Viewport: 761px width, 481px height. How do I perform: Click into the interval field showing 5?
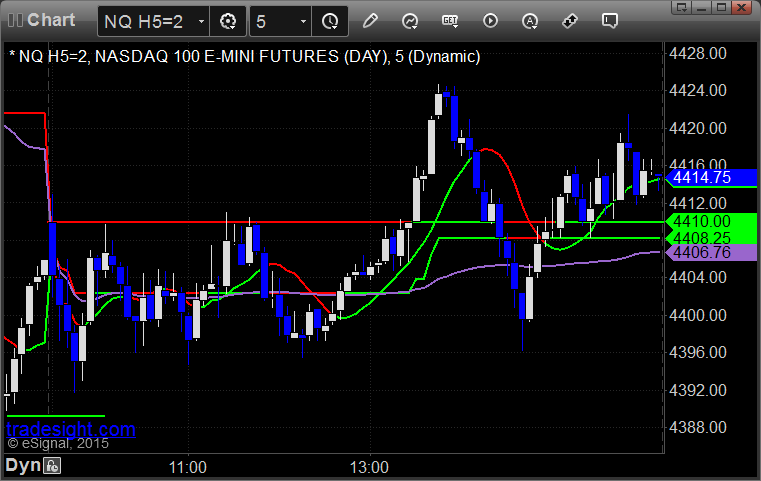pos(280,22)
